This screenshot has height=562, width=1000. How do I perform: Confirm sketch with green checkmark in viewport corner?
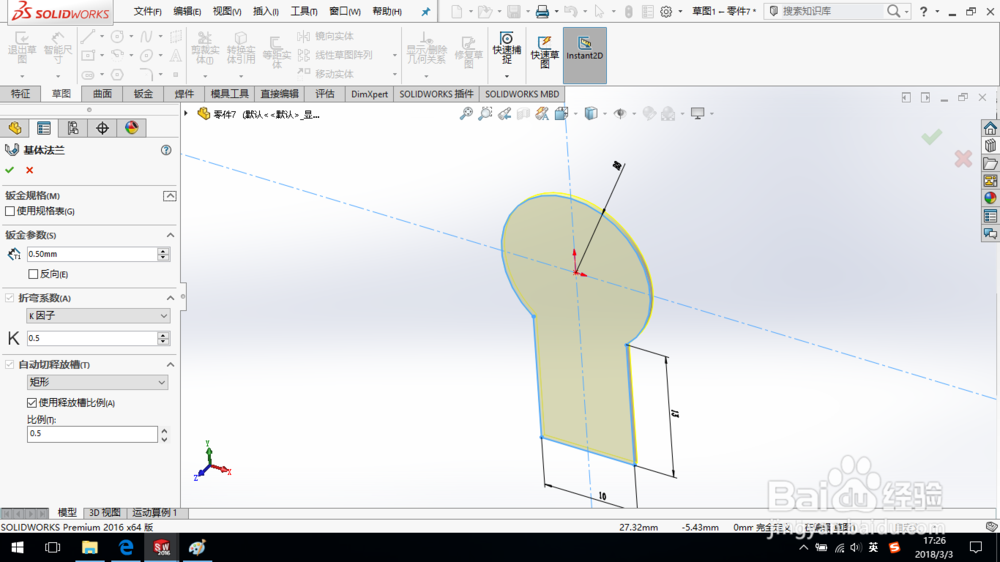tap(932, 136)
